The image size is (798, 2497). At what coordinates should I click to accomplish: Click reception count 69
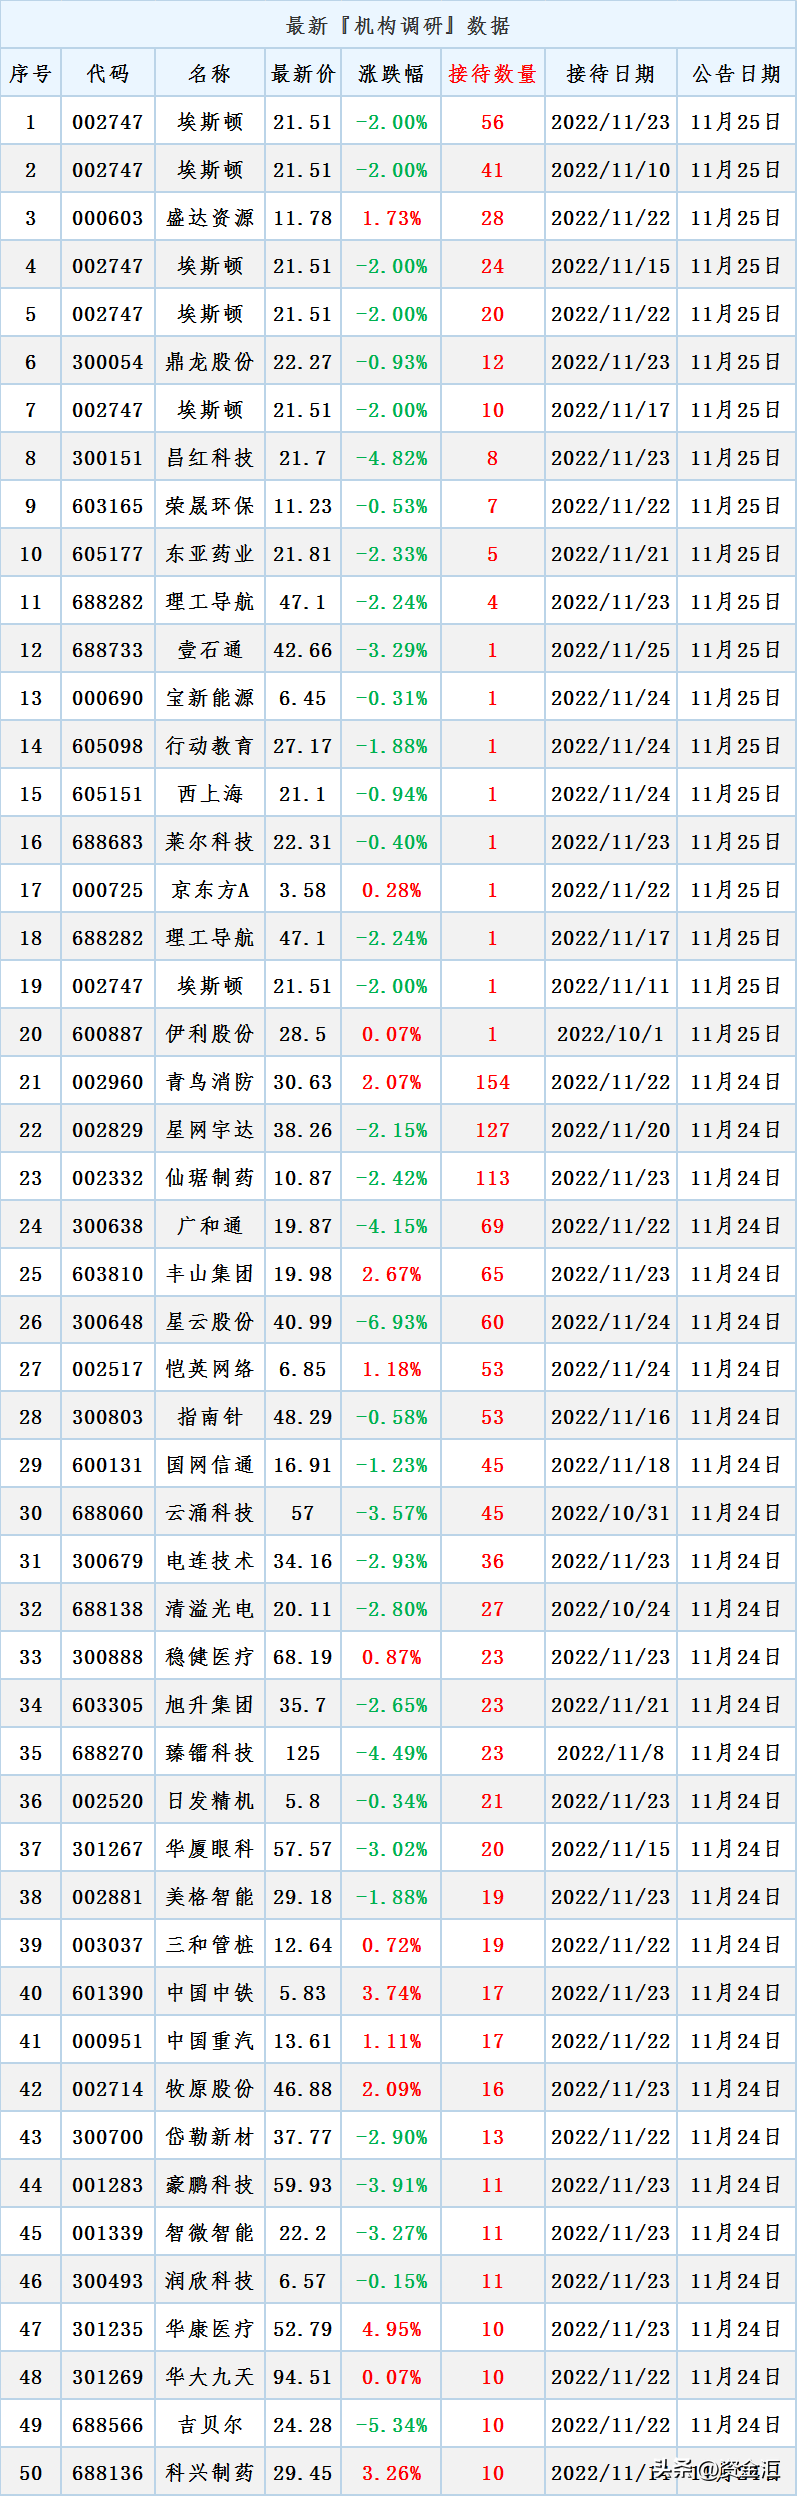[x=493, y=1226]
